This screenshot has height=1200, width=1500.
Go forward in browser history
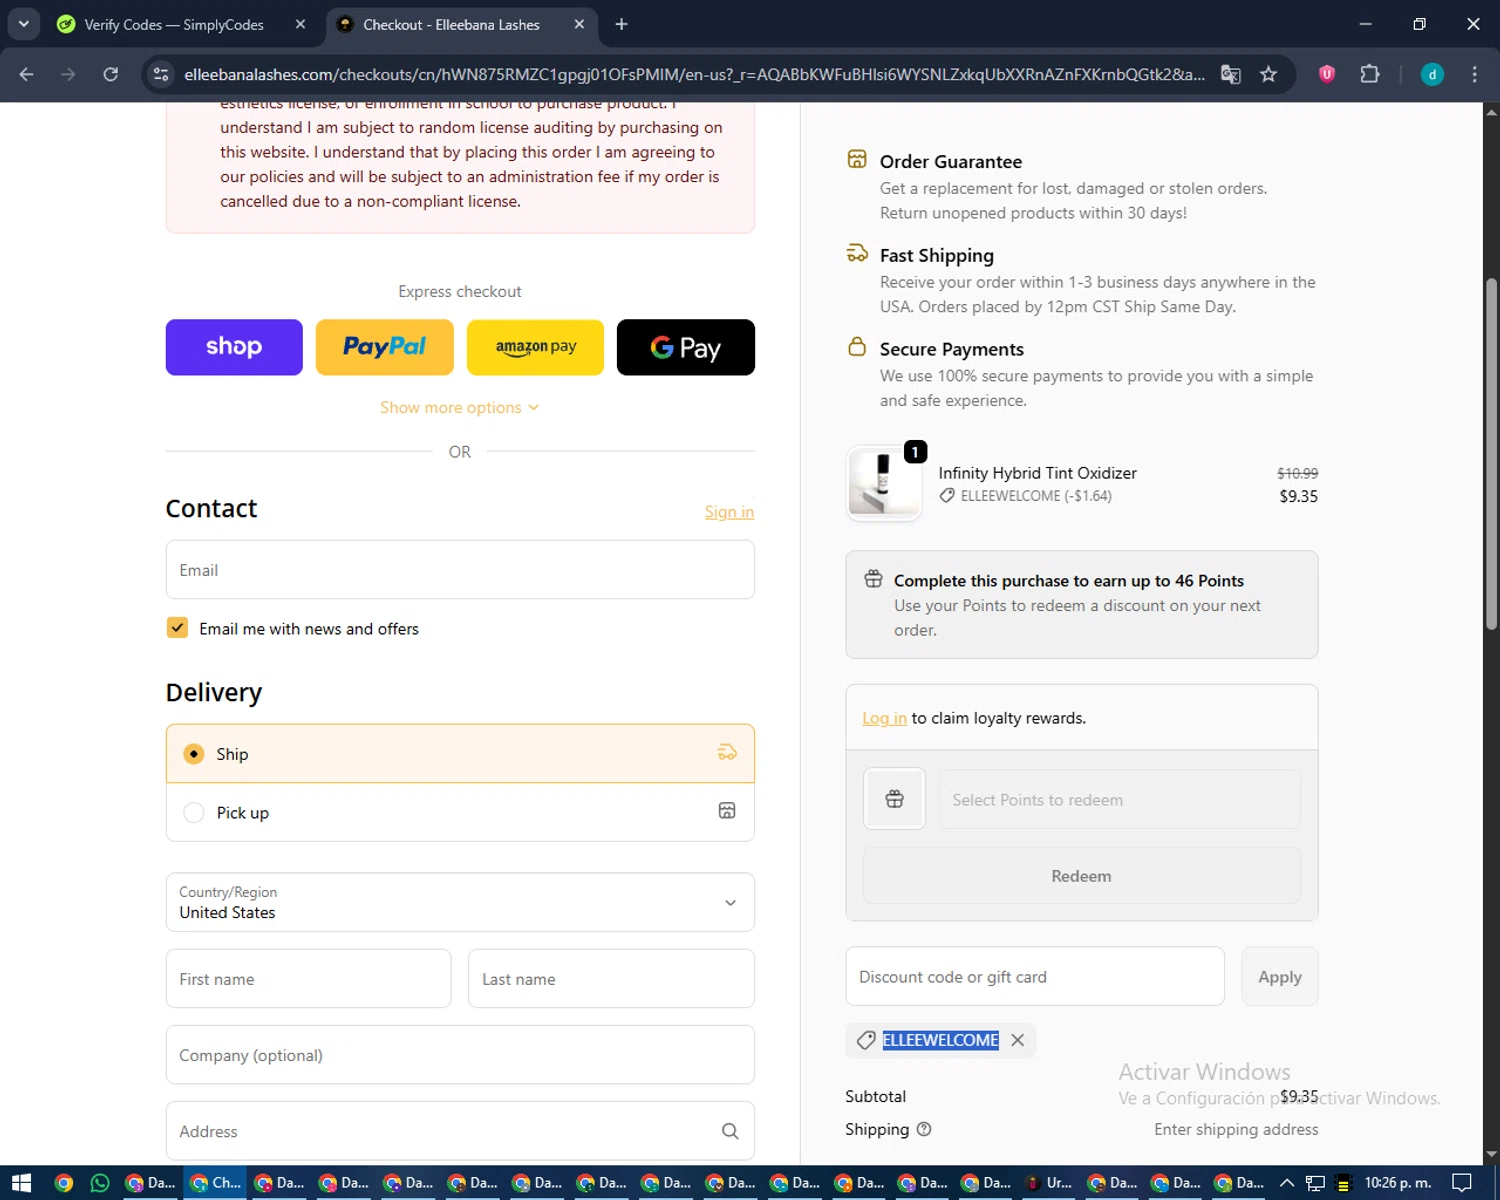tap(68, 74)
